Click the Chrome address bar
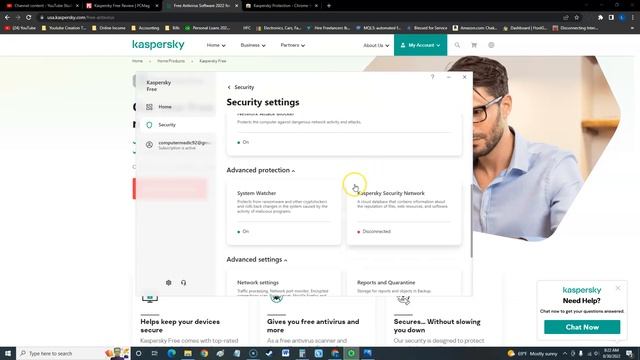The image size is (640, 360). [300, 18]
